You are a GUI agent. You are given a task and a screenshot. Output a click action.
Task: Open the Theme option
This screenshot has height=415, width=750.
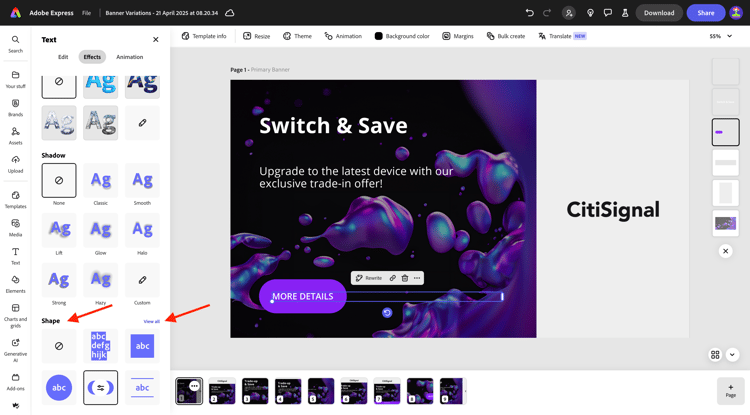coord(297,36)
